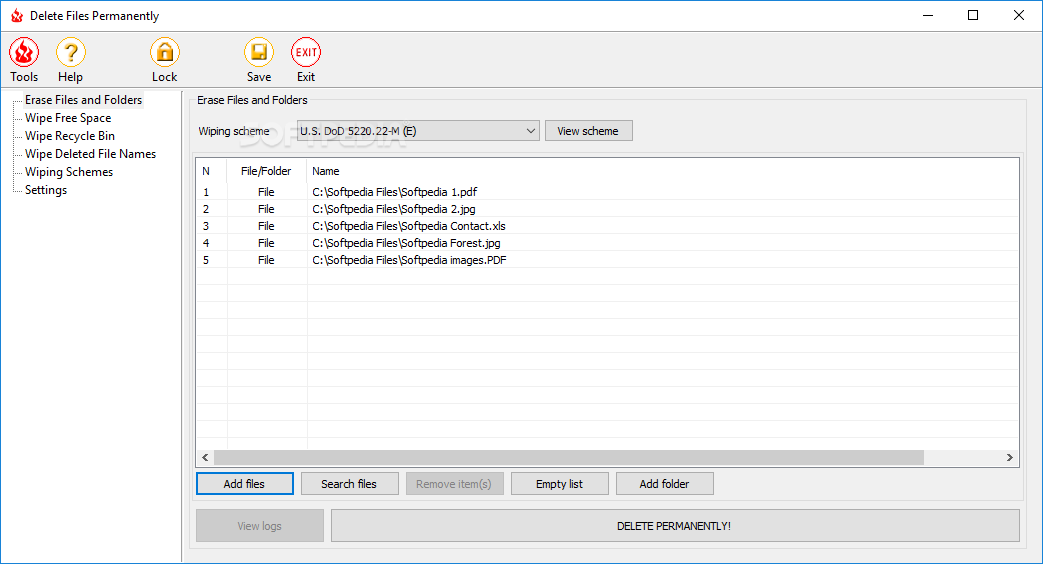The width and height of the screenshot is (1043, 564).
Task: Minimize the Delete Files Permanently window
Action: 928,15
